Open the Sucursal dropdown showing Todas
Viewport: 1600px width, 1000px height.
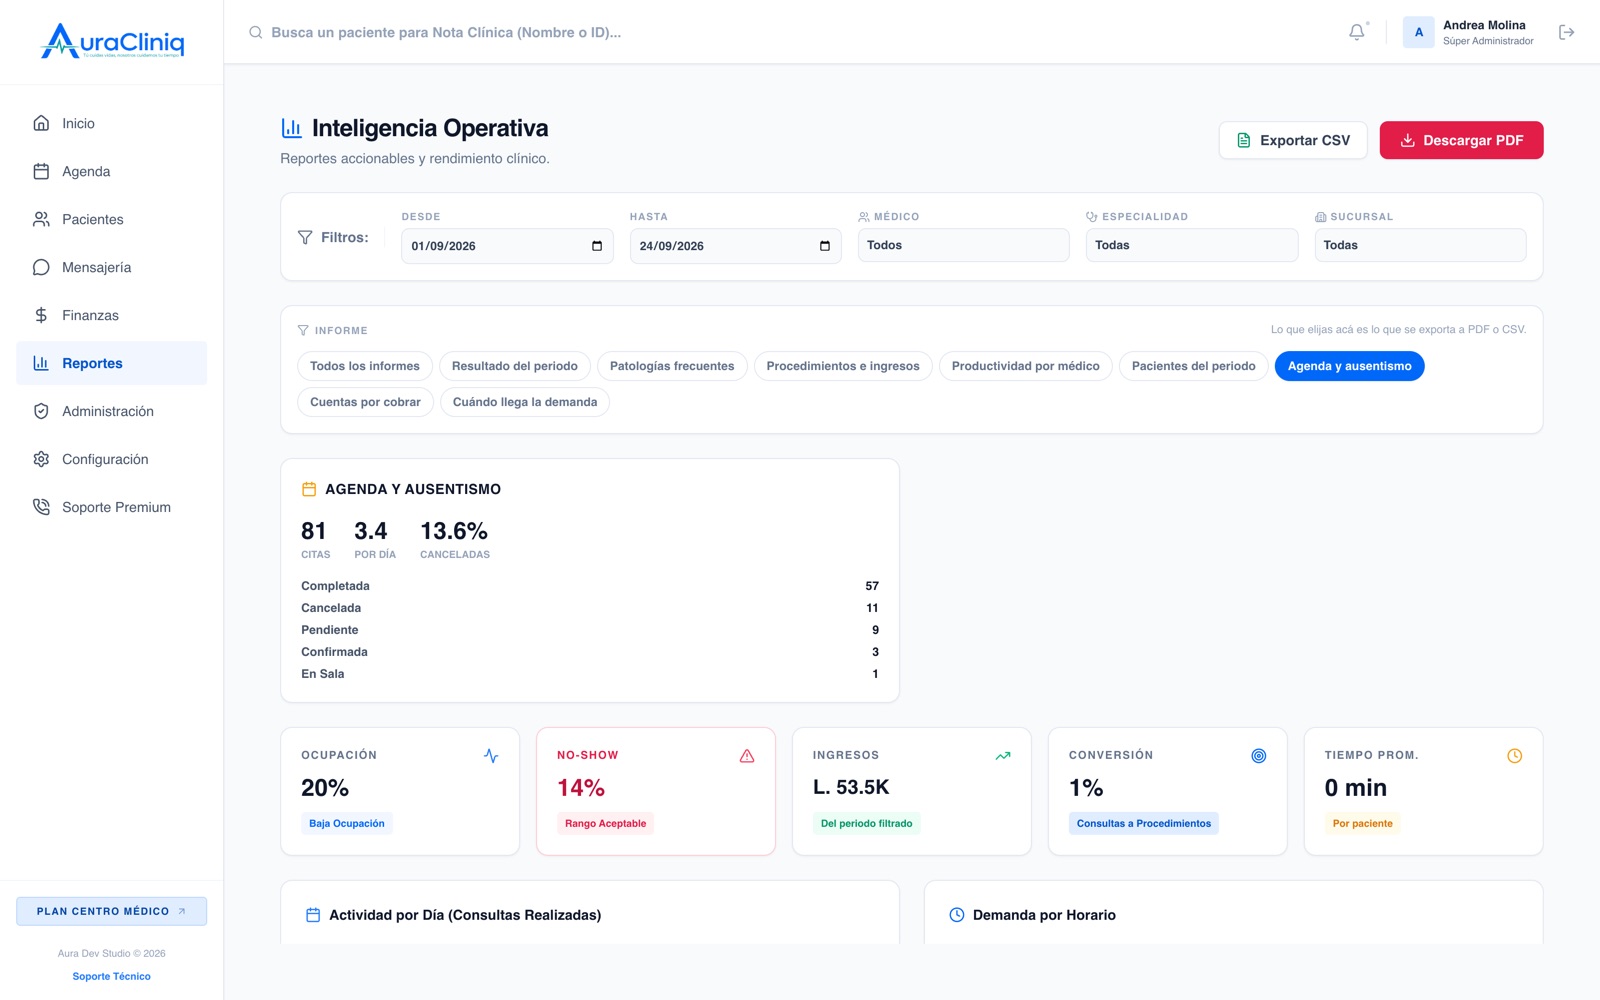(1420, 245)
